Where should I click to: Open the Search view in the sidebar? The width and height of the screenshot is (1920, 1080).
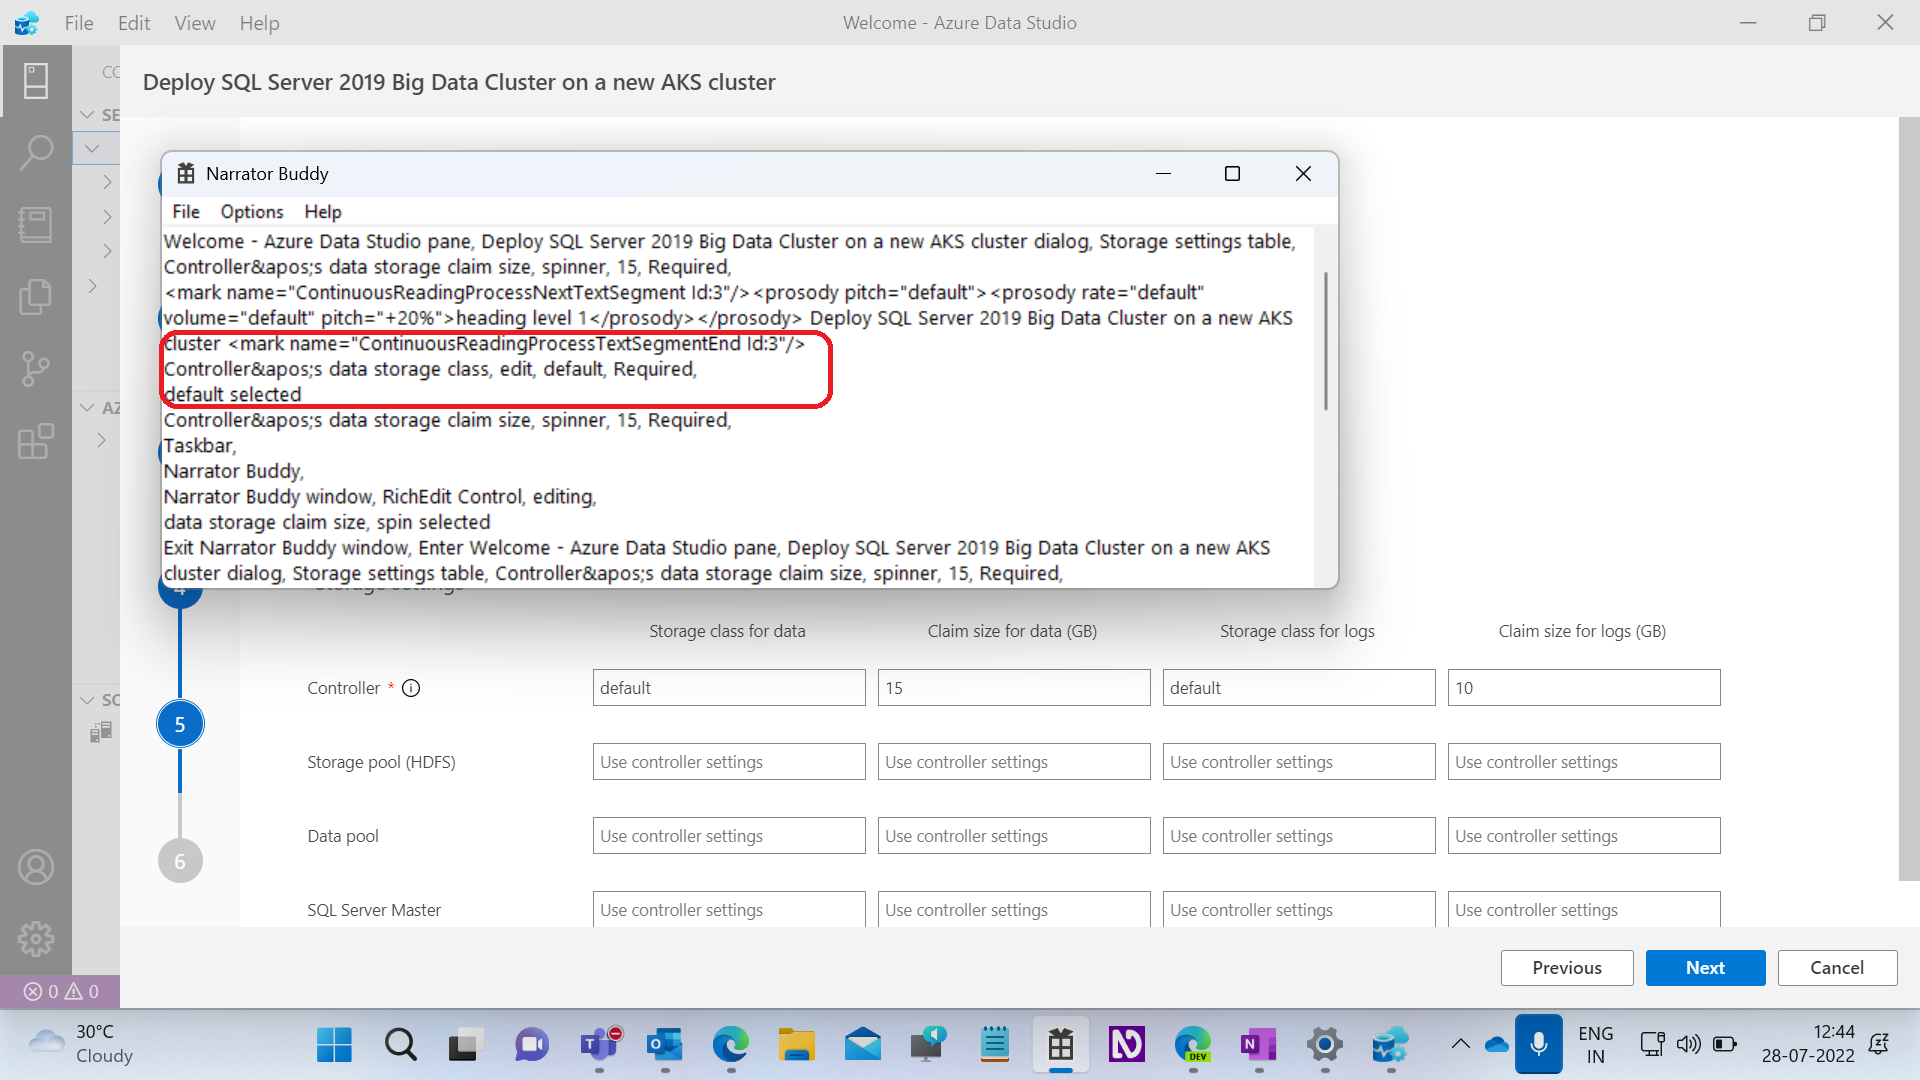pyautogui.click(x=37, y=151)
